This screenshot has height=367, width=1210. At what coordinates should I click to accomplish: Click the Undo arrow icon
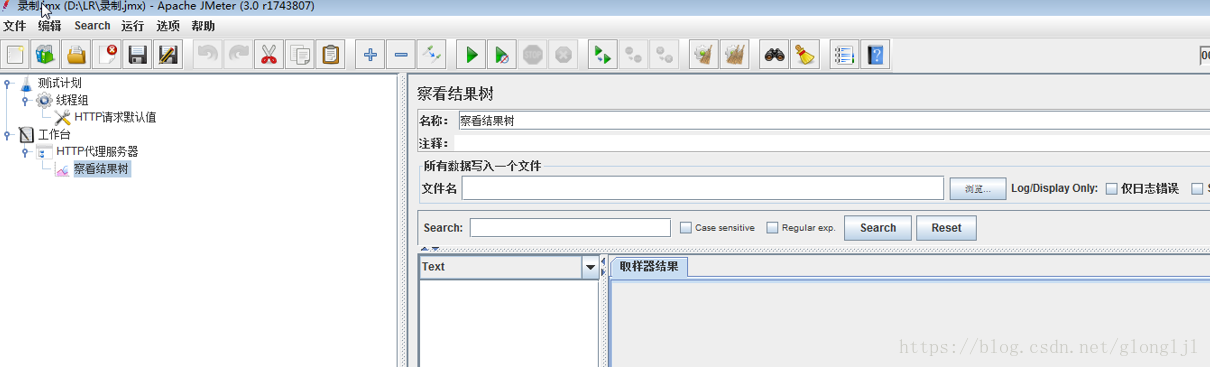pos(207,54)
